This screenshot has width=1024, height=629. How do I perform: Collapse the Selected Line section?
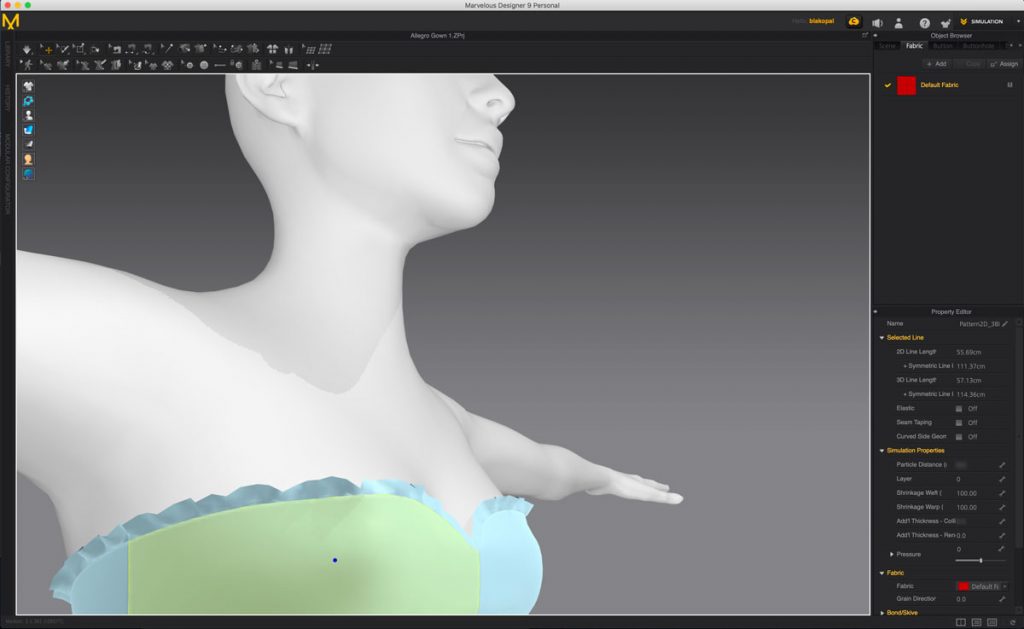pyautogui.click(x=882, y=338)
